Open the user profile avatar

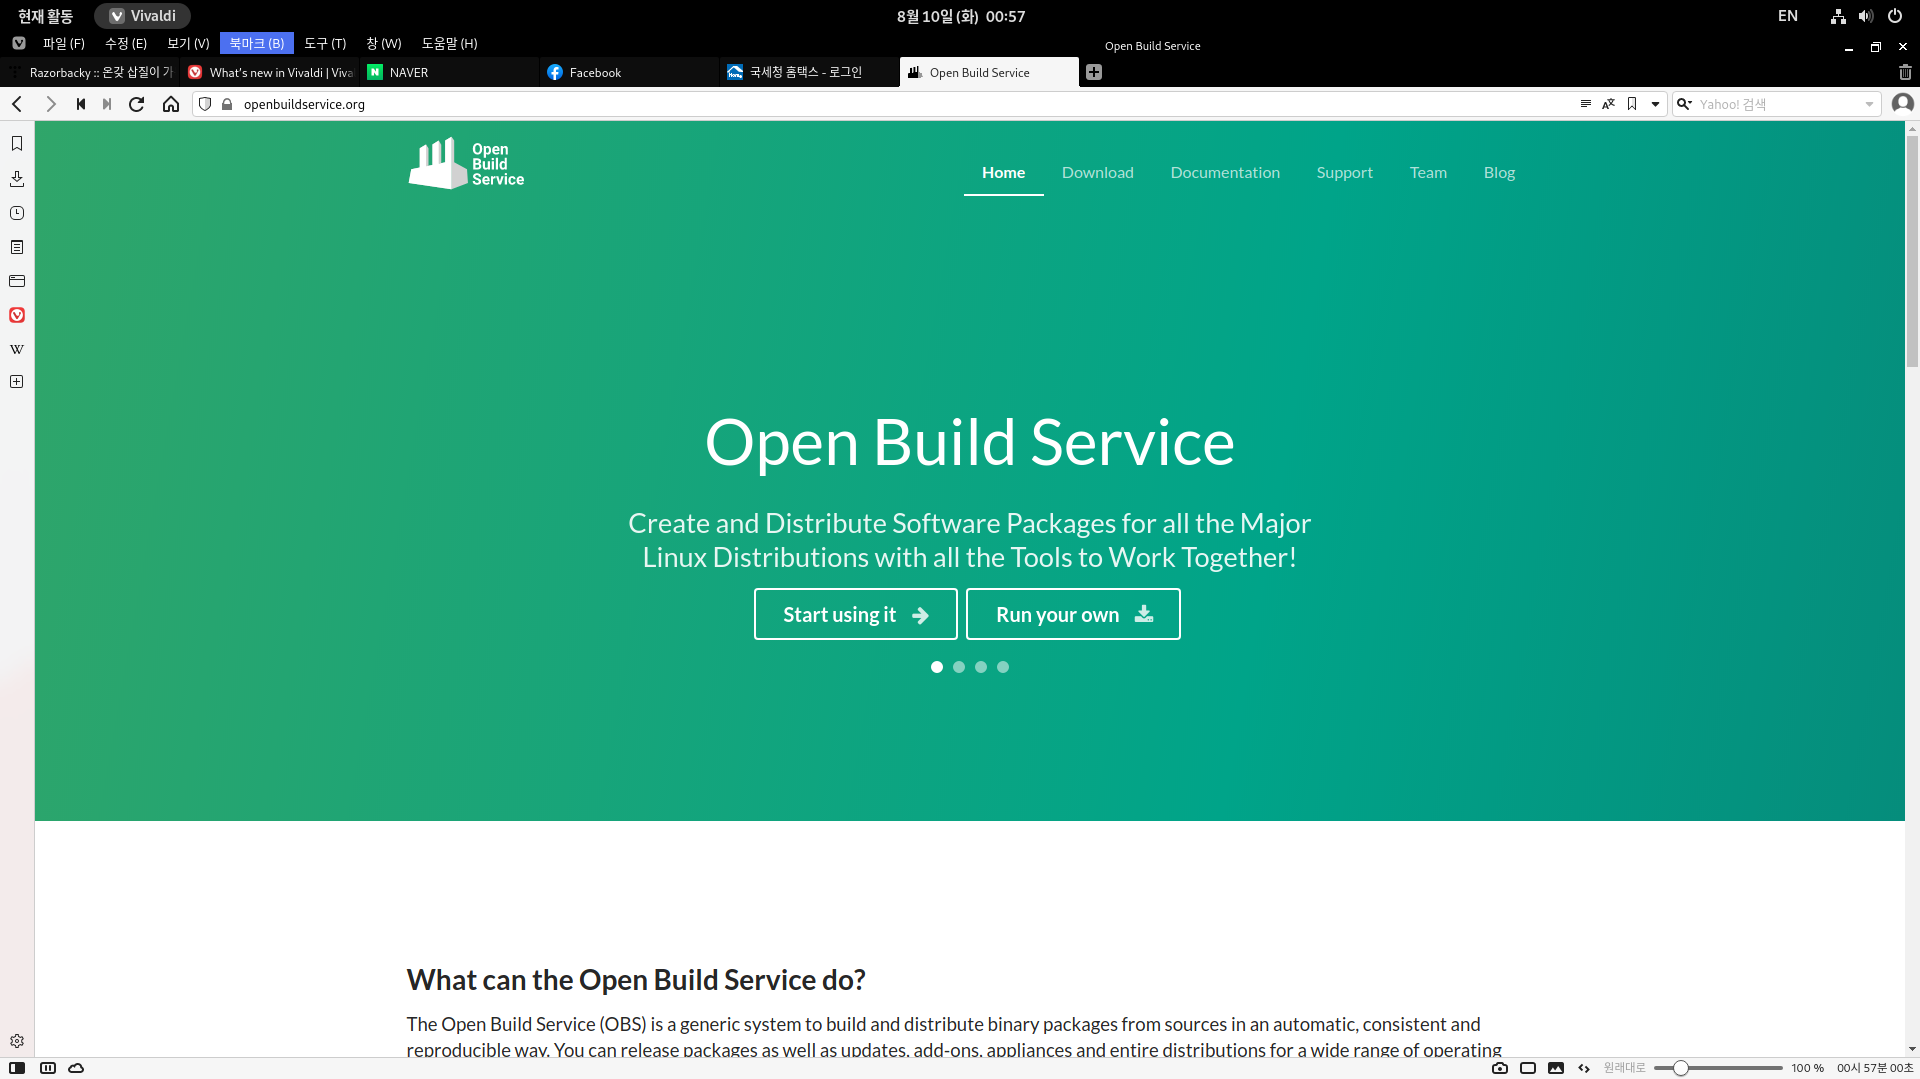point(1902,104)
